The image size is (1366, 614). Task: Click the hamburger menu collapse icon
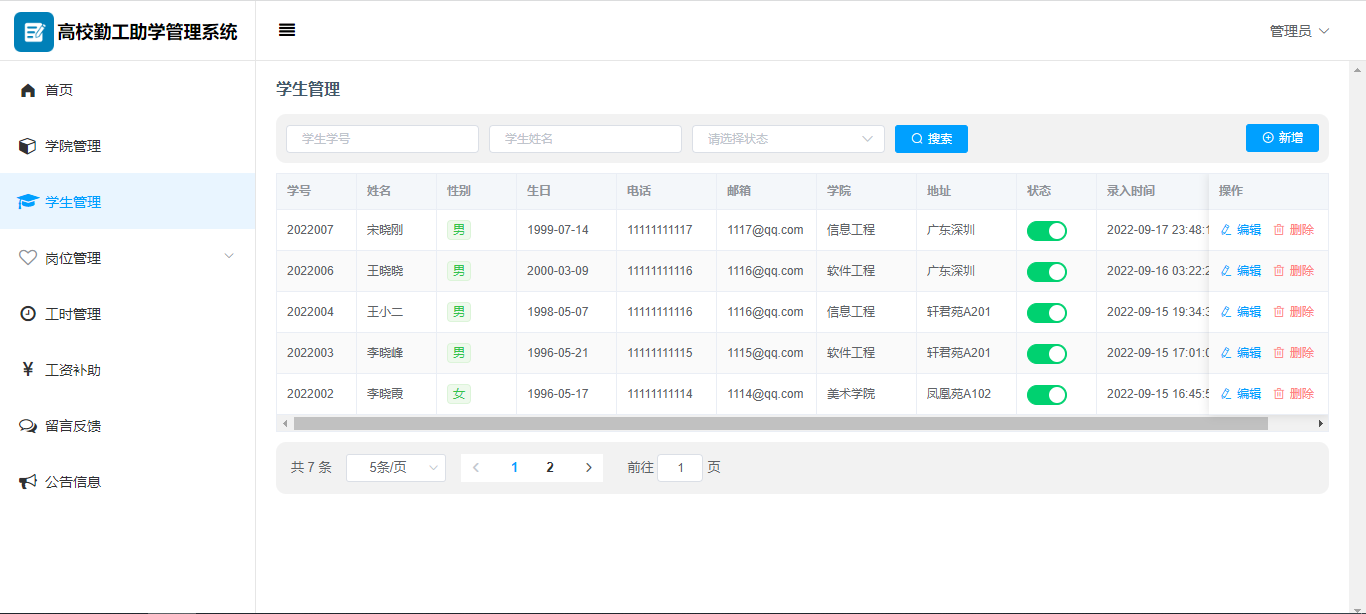287,30
